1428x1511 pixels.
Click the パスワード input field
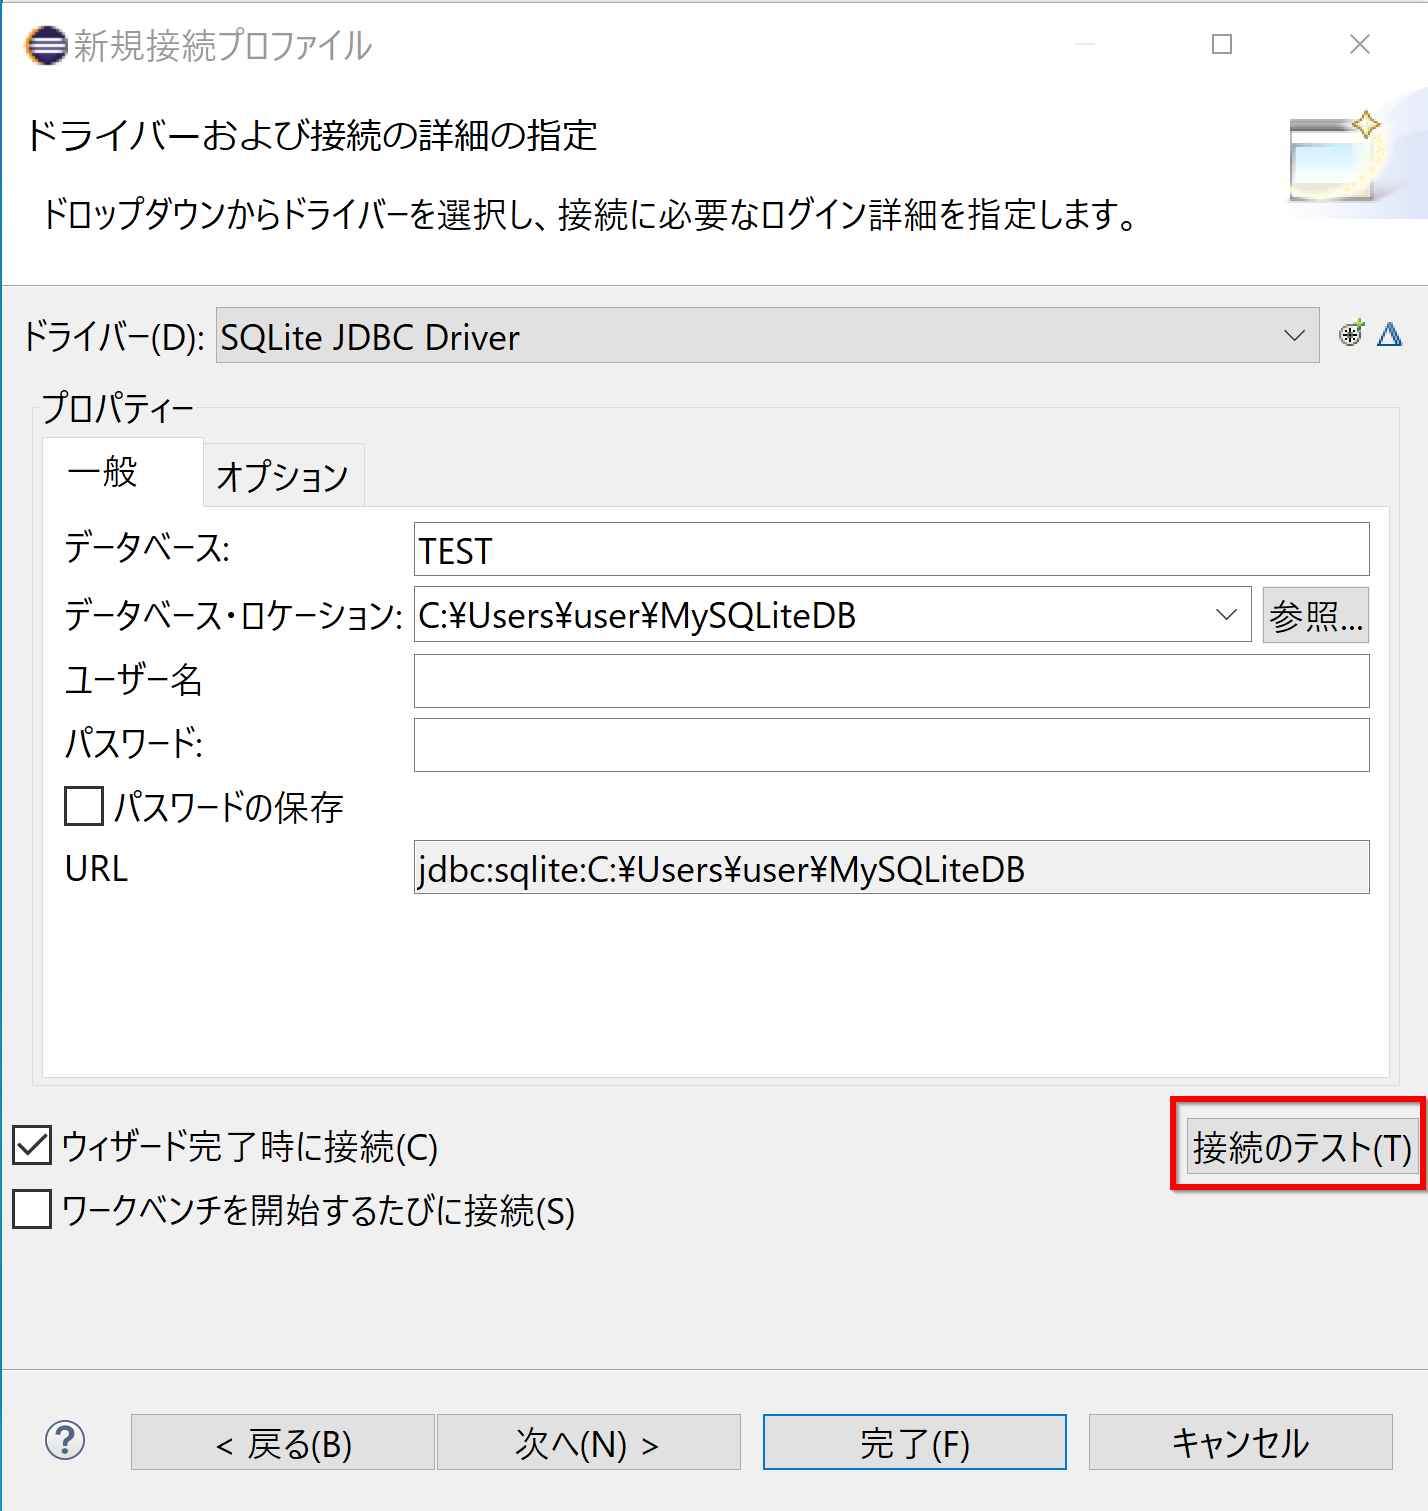point(891,745)
